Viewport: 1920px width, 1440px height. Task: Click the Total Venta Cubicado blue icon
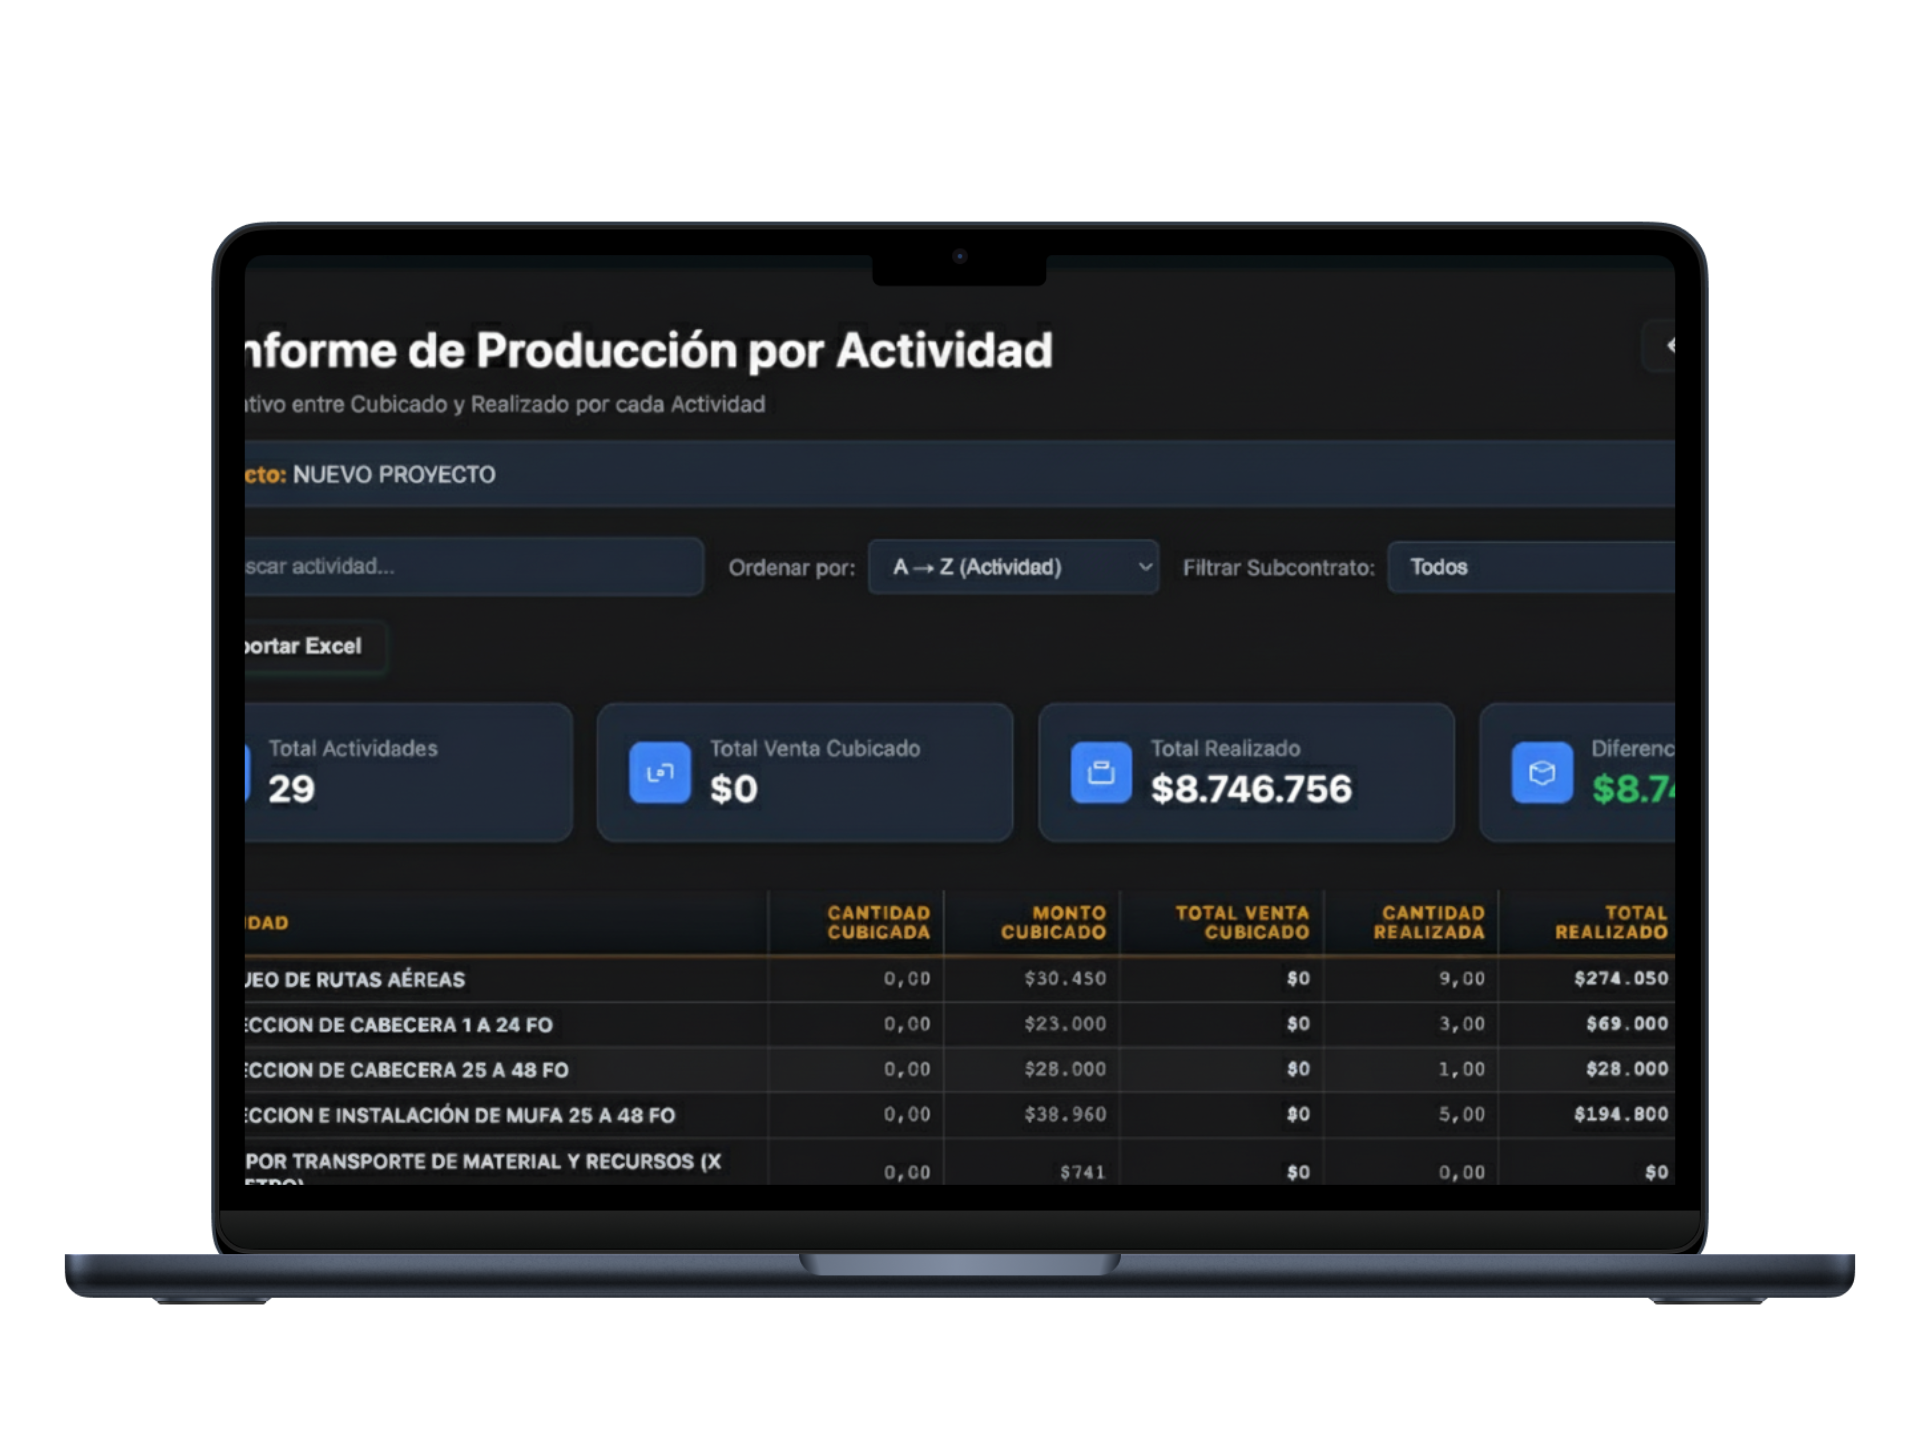(659, 771)
